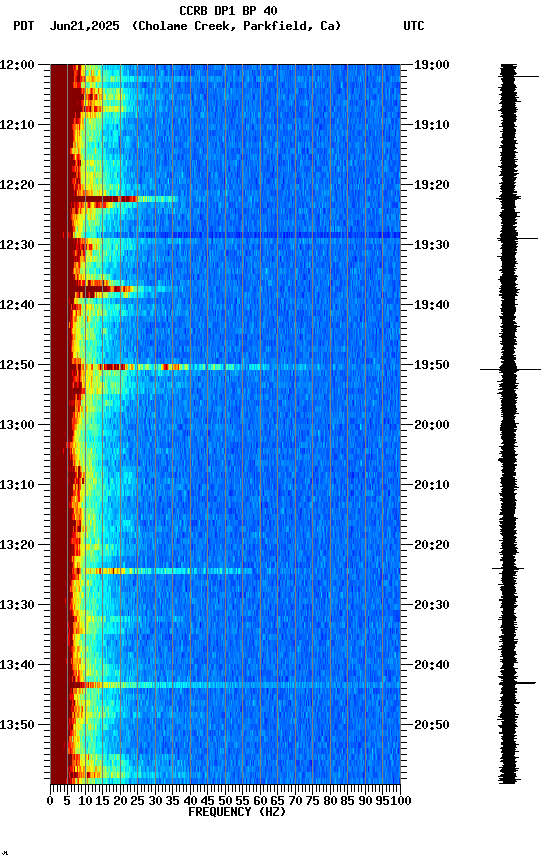Click the 25 Hz frequency tick label
552x864 pixels.
(x=138, y=801)
